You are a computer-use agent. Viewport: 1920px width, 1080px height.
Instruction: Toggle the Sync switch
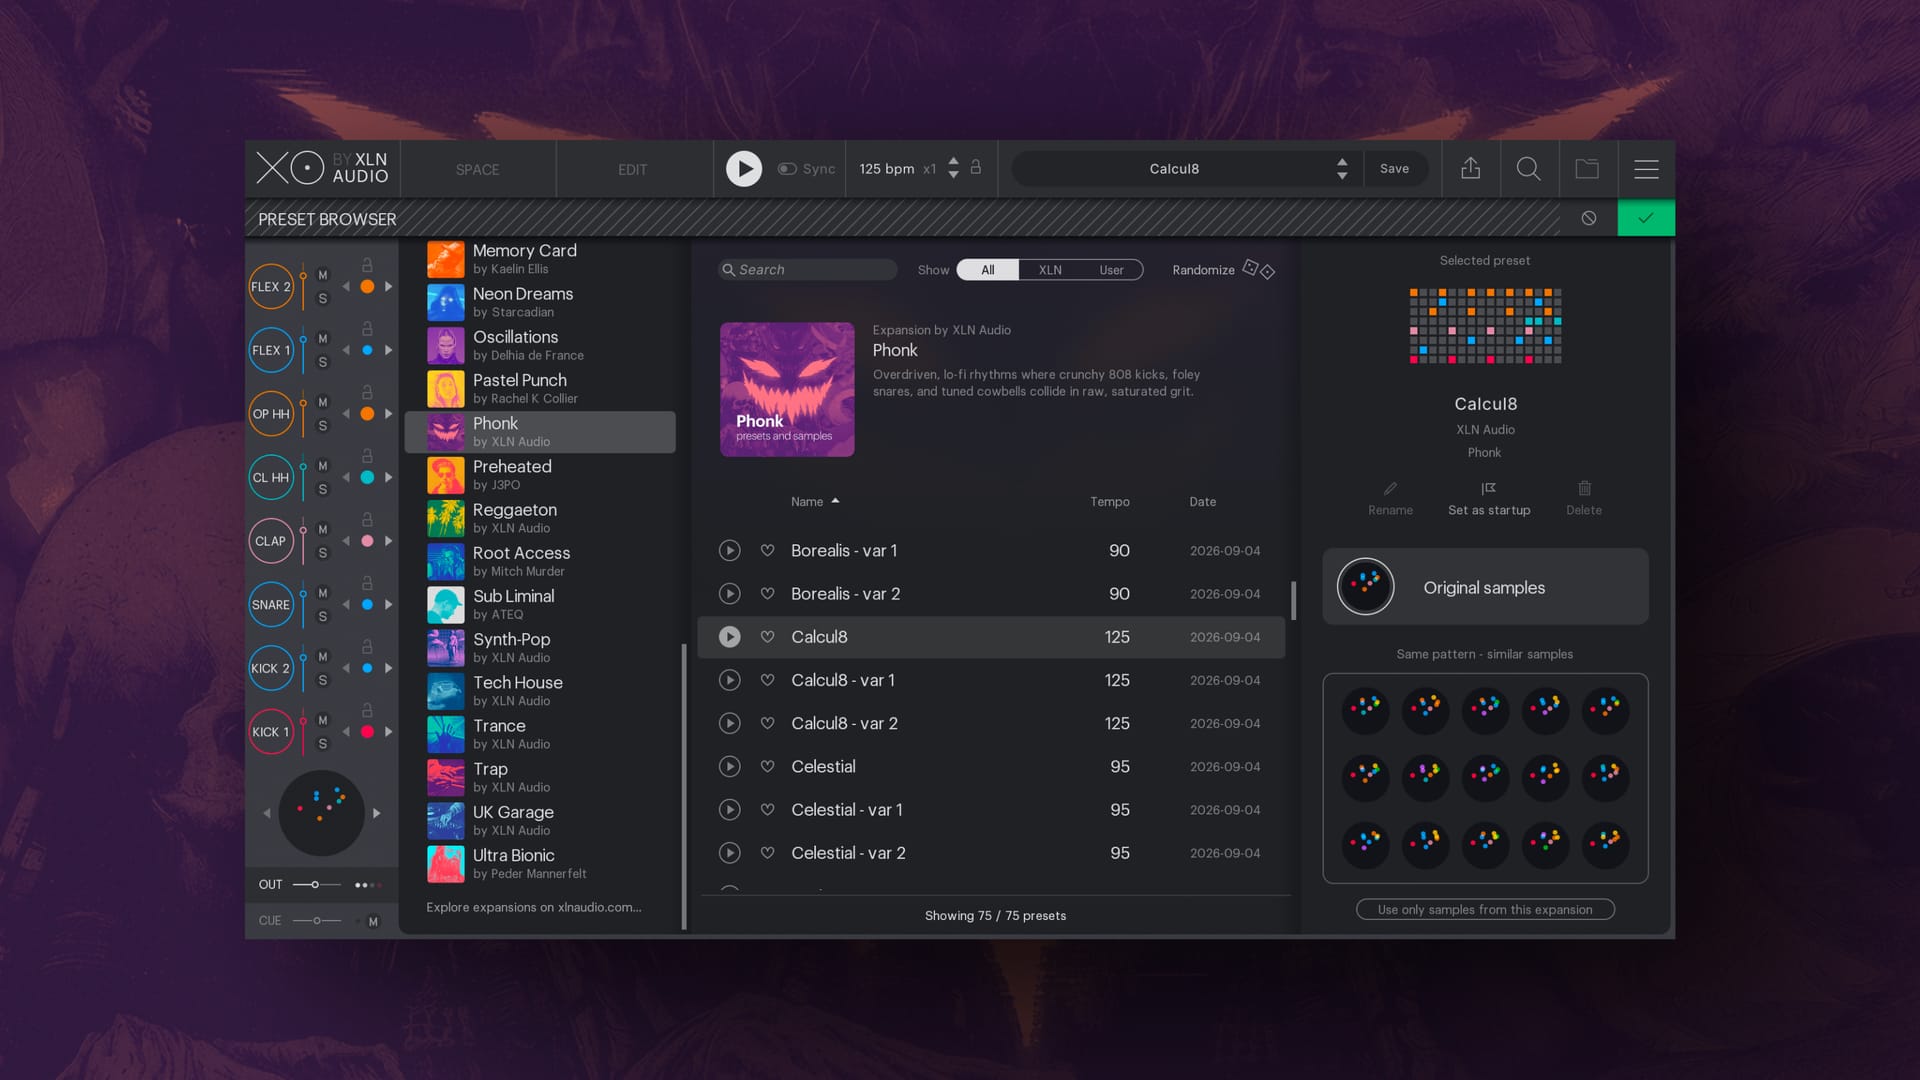click(x=787, y=169)
